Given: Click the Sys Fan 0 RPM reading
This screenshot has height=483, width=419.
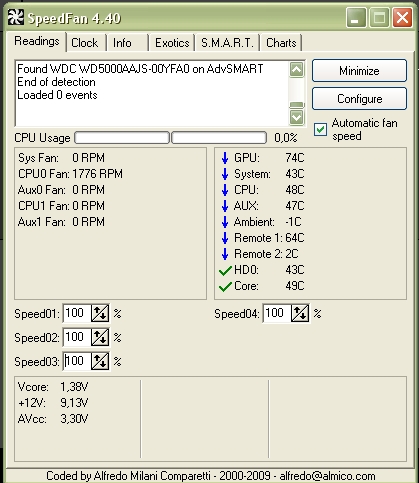Looking at the screenshot, I should point(61,158).
